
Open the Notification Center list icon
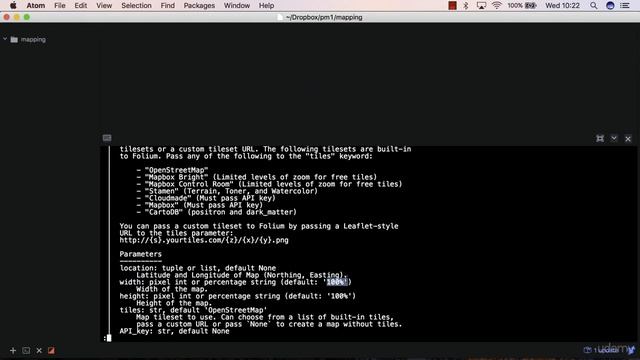tap(625, 6)
